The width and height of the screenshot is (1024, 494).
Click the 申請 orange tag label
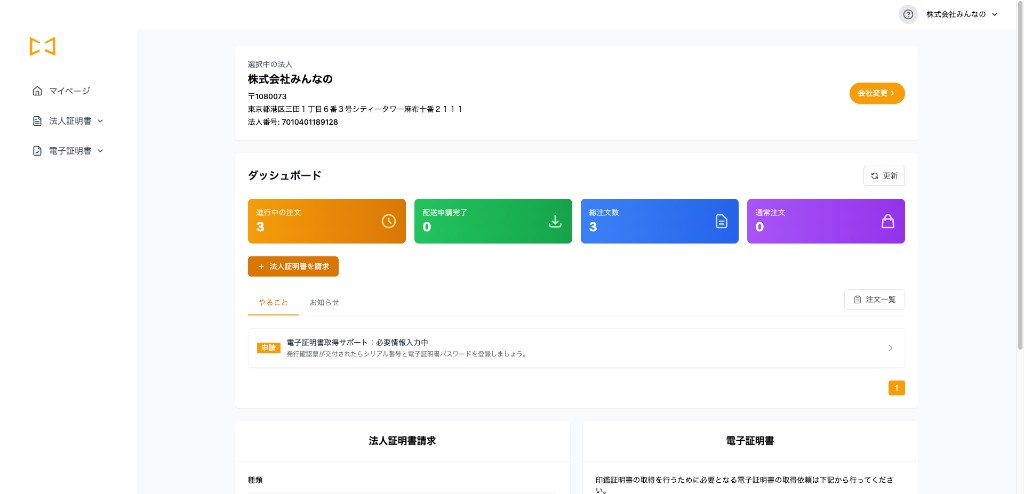(268, 348)
